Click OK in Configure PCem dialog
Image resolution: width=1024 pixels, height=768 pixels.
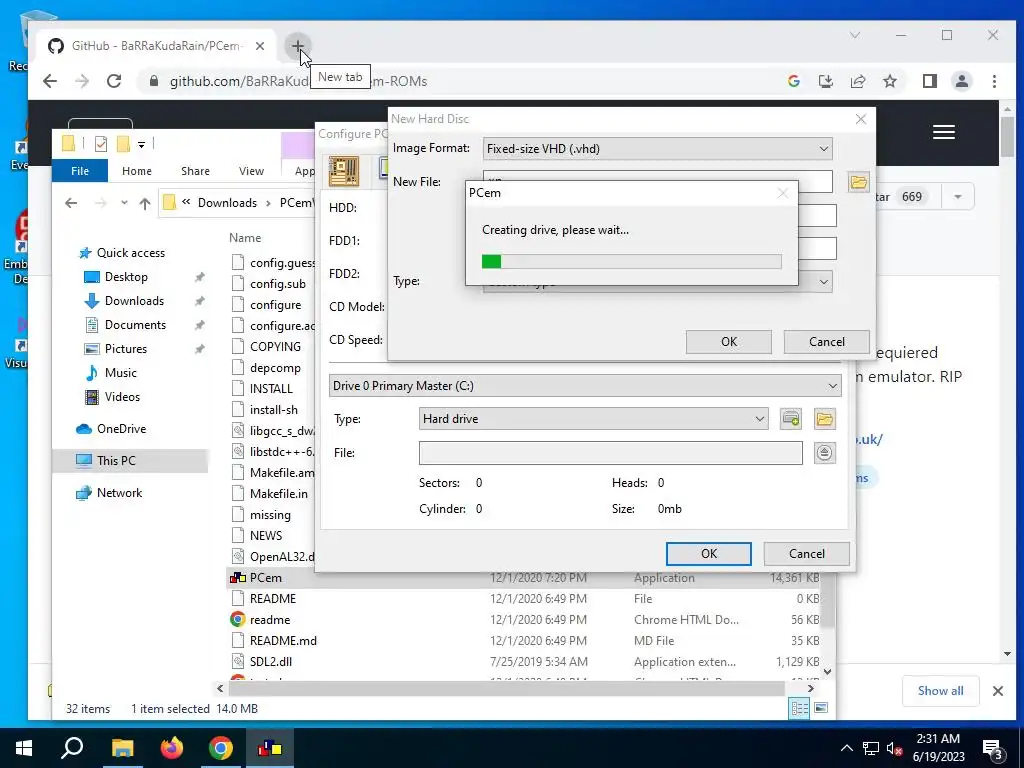[709, 554]
